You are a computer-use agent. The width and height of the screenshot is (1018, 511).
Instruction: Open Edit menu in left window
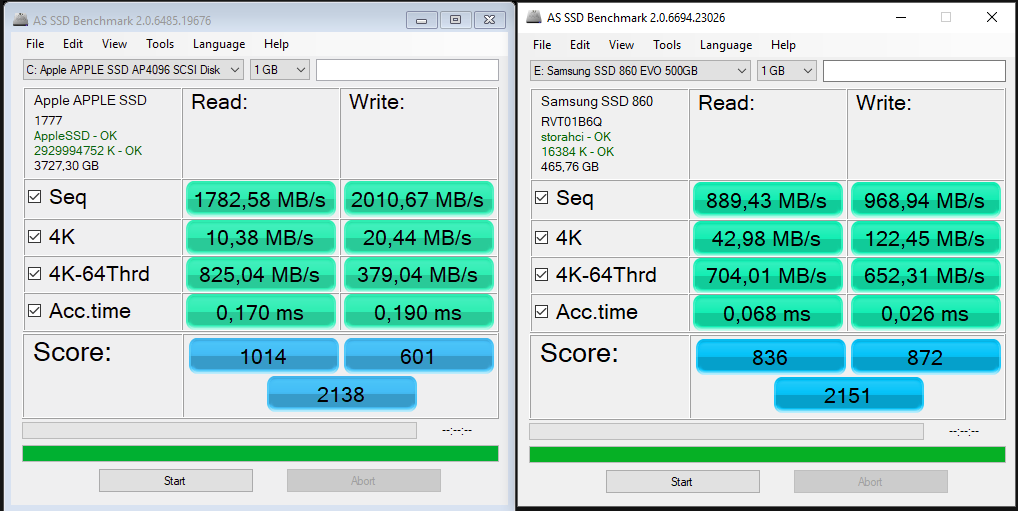coord(73,44)
